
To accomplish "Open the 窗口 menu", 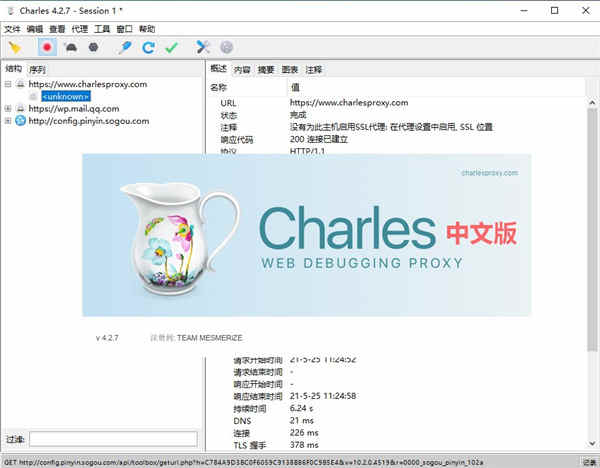I will click(x=124, y=29).
